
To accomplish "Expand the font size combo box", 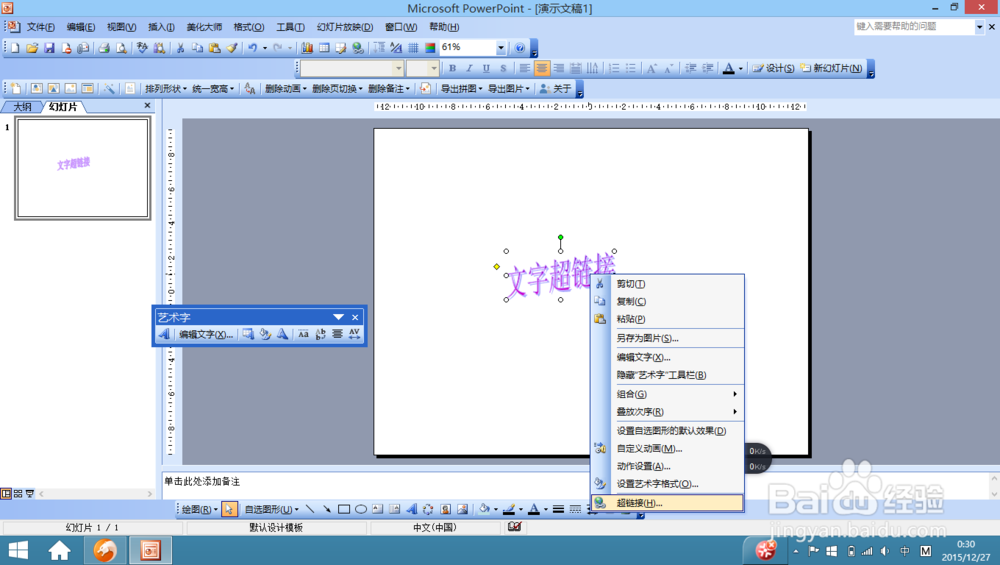I will click(x=434, y=68).
